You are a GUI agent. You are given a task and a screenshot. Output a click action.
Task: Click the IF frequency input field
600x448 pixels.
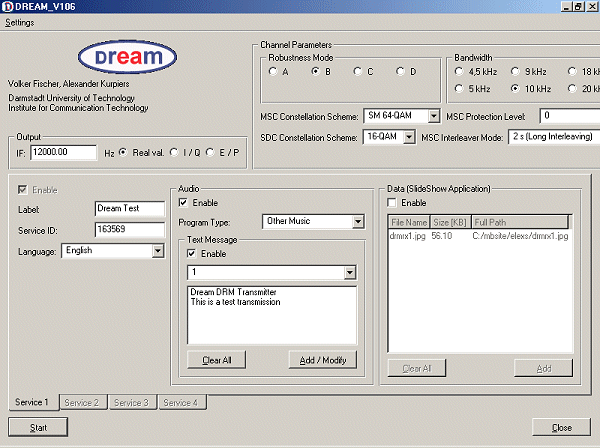pos(64,152)
